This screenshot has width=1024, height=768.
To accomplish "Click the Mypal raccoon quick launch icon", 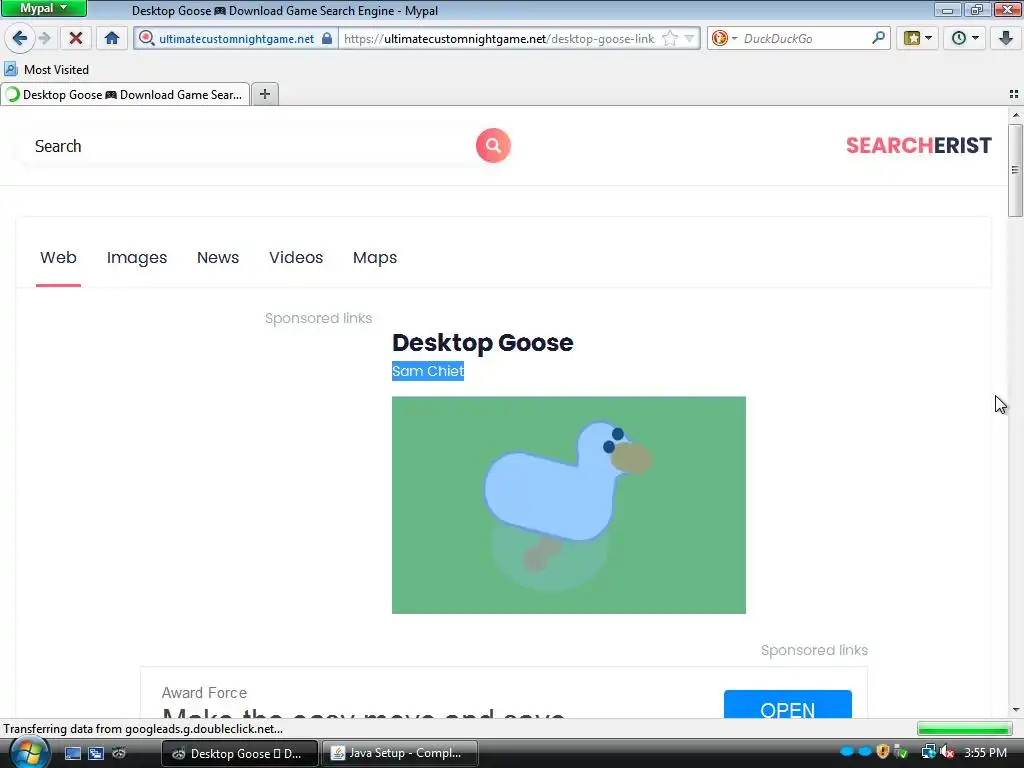I will click(x=119, y=753).
